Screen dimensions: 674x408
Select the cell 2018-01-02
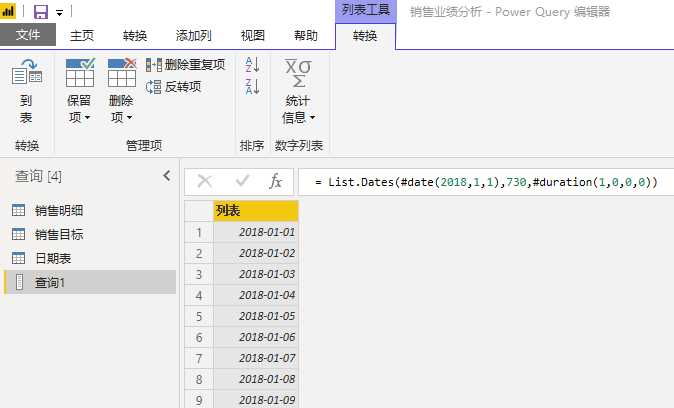(x=256, y=253)
